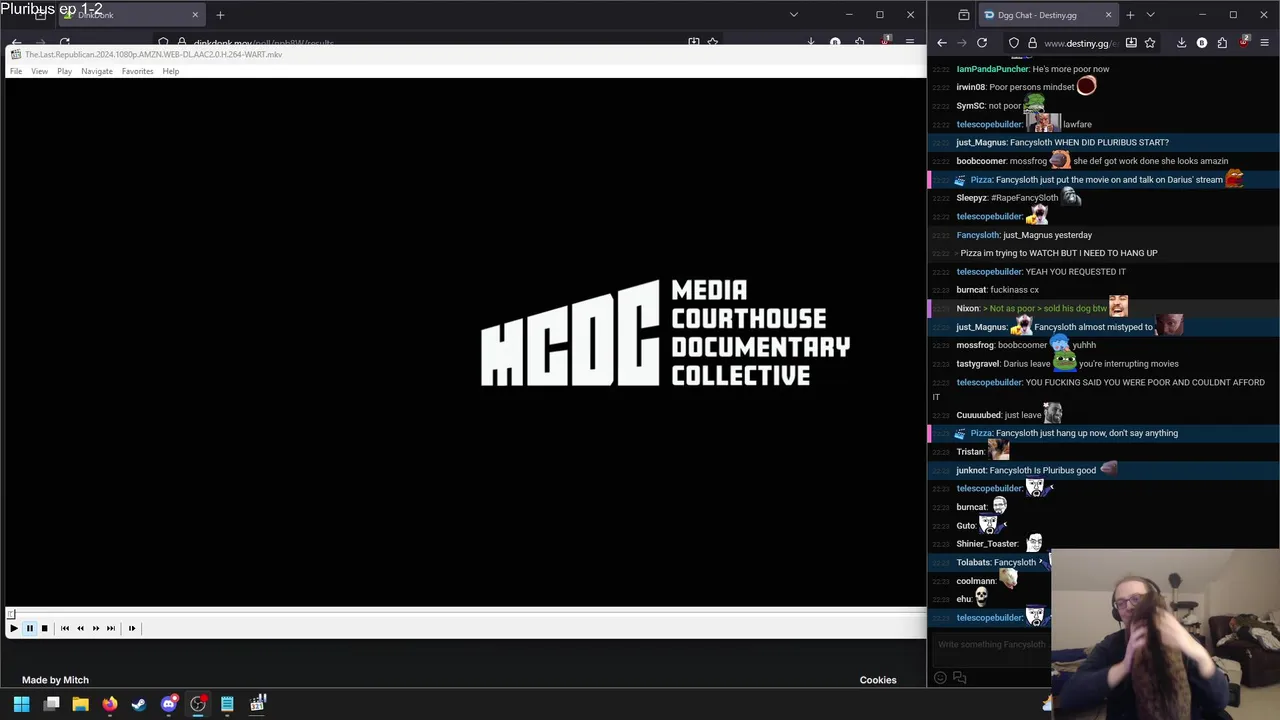The height and width of the screenshot is (720, 1280).
Task: Fast-forward the video with increase rate button
Action: pos(95,628)
